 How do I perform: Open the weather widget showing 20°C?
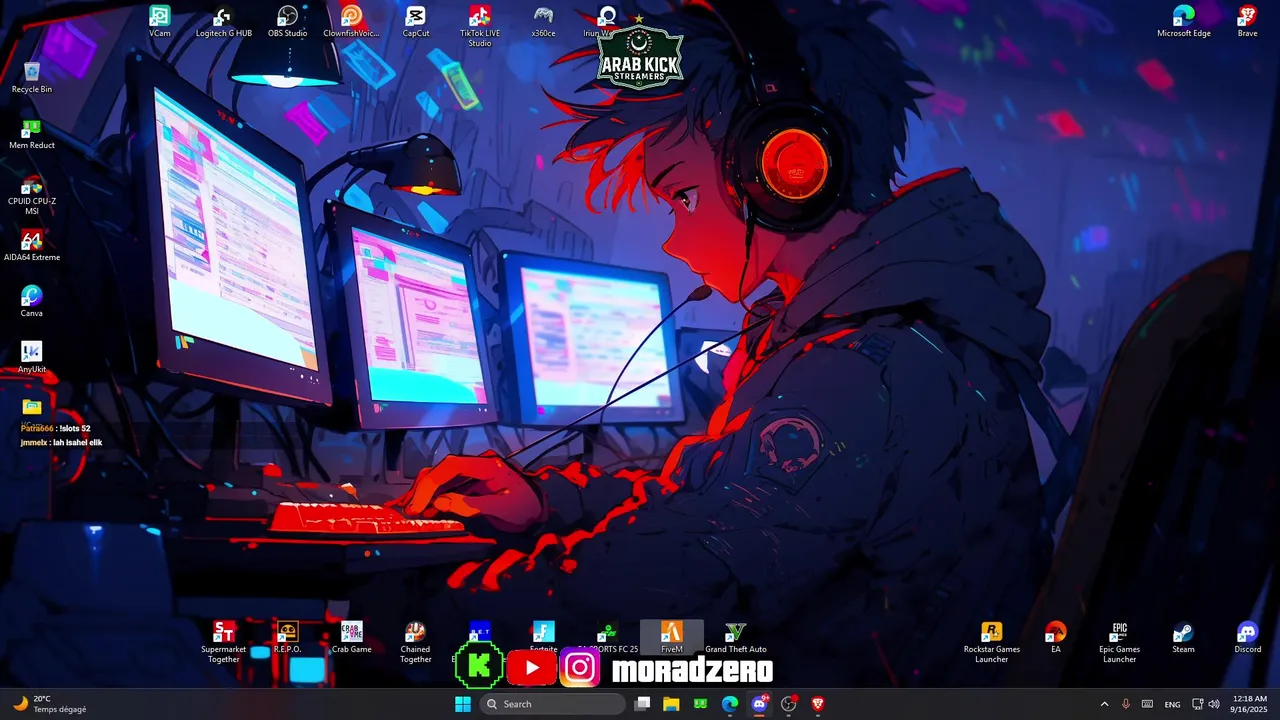click(50, 704)
